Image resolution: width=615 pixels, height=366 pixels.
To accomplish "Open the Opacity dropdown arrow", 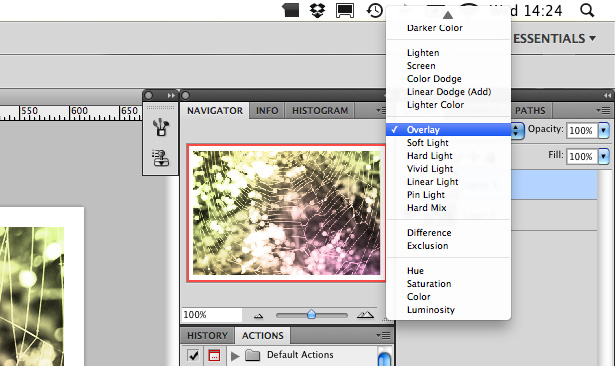I will (604, 130).
